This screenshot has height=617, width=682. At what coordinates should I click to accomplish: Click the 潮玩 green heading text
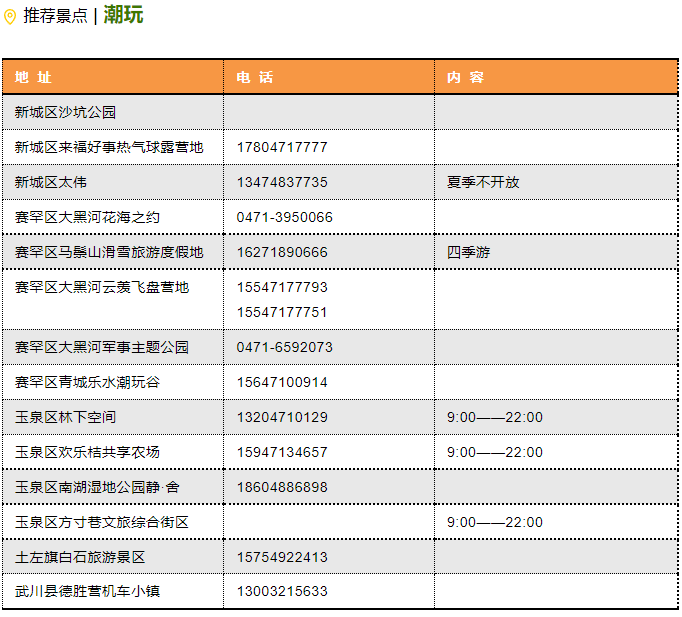click(x=123, y=15)
